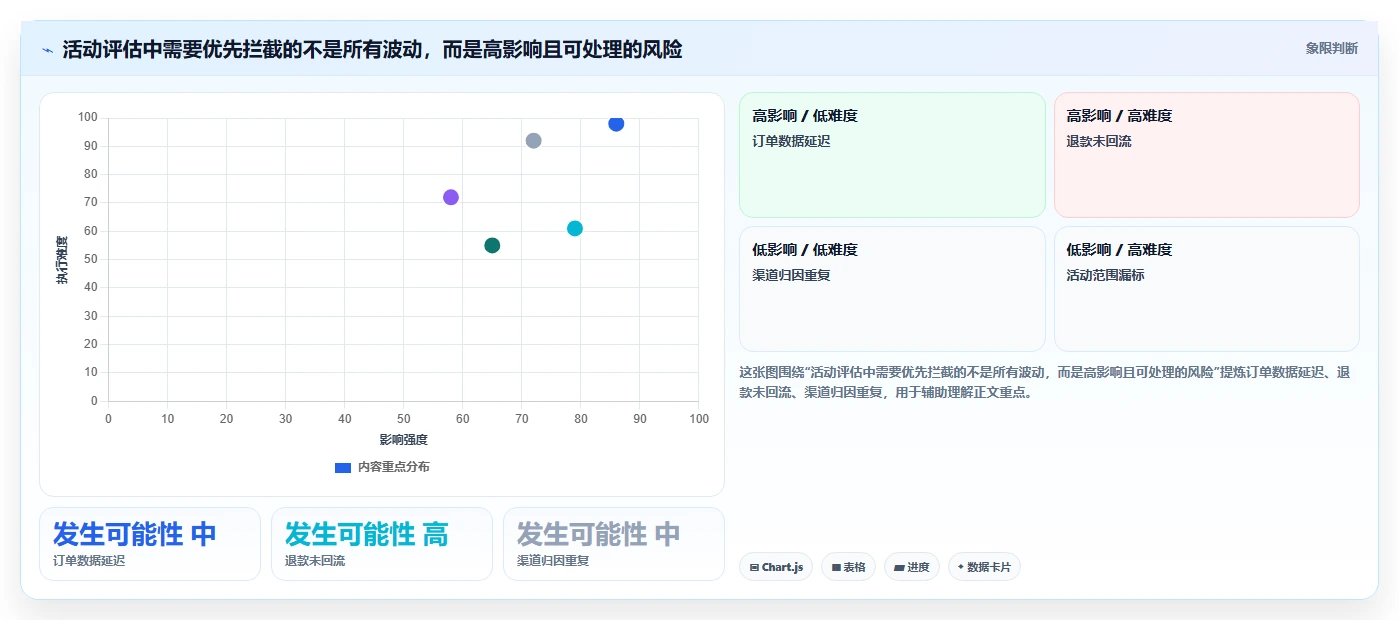Click the gray 发生可能性 中 card
This screenshot has width=1399, height=620.
(x=614, y=544)
